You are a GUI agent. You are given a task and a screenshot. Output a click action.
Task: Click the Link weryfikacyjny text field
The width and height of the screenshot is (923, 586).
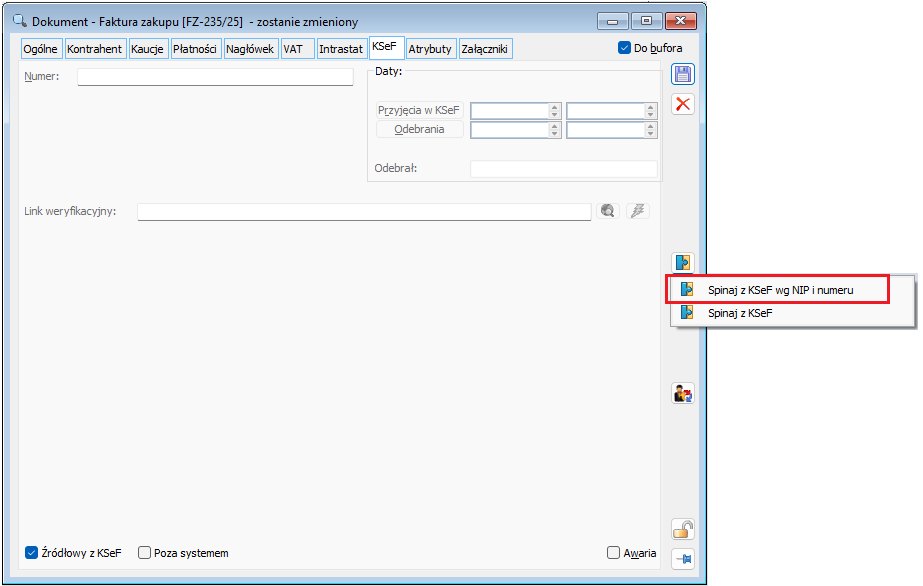coord(364,211)
